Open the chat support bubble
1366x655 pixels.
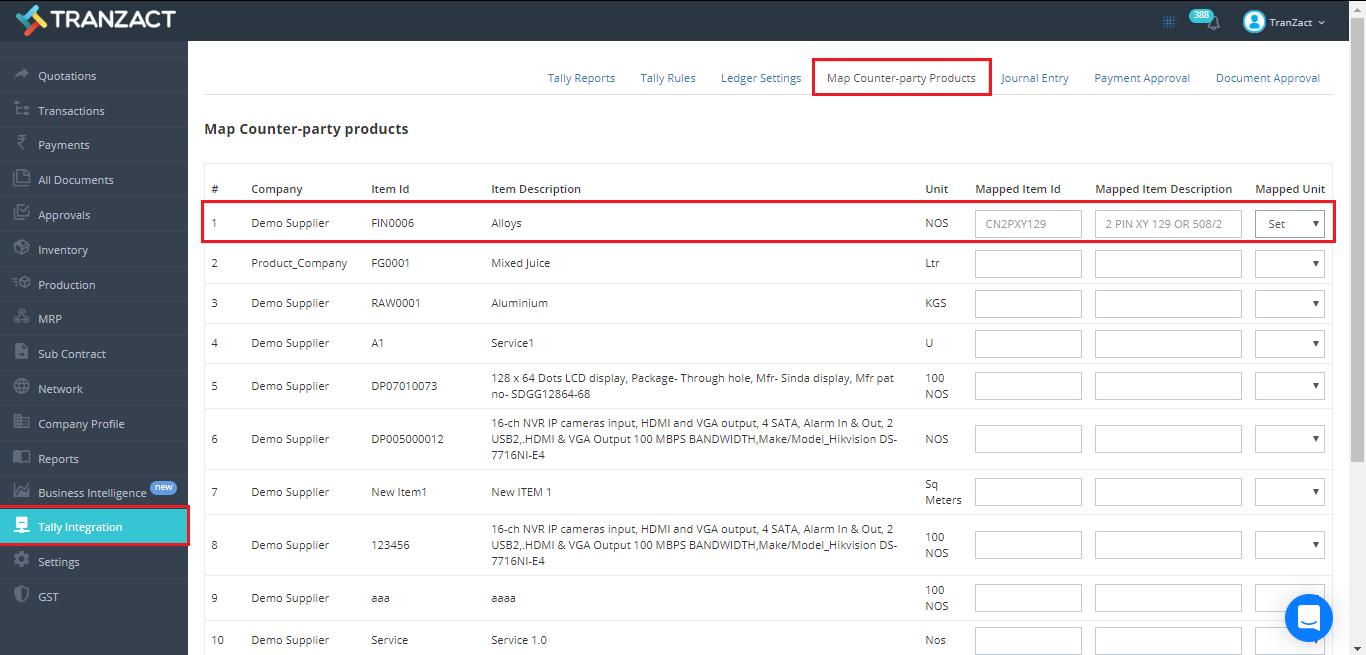1309,618
